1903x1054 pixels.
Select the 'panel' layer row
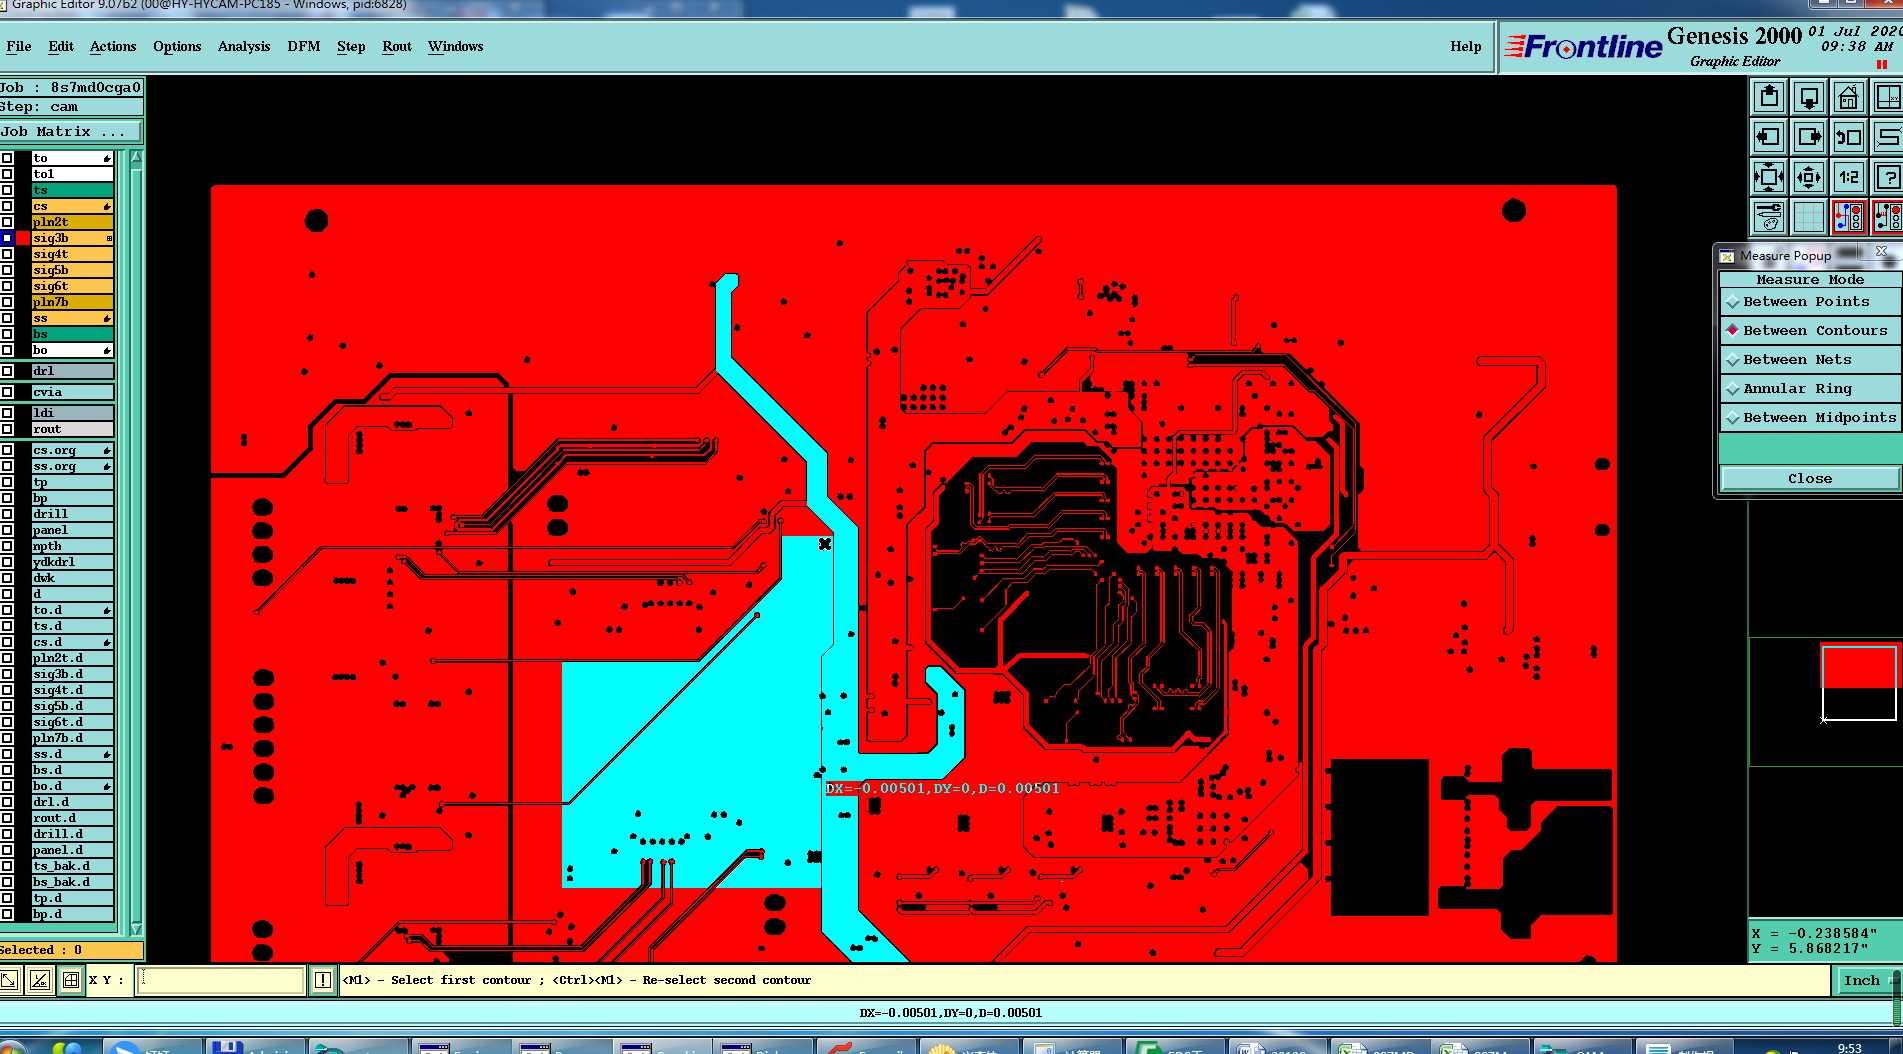(x=72, y=530)
